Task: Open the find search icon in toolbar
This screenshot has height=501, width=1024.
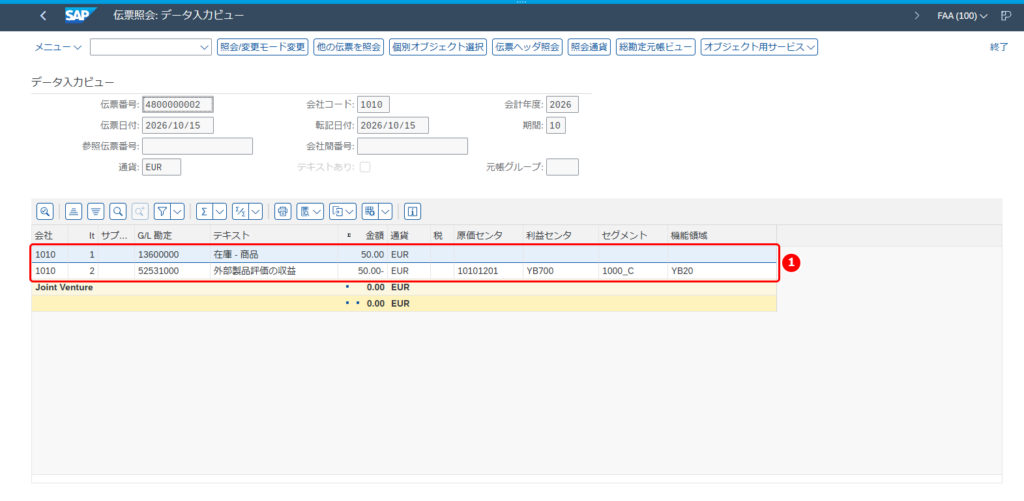Action: 118,211
